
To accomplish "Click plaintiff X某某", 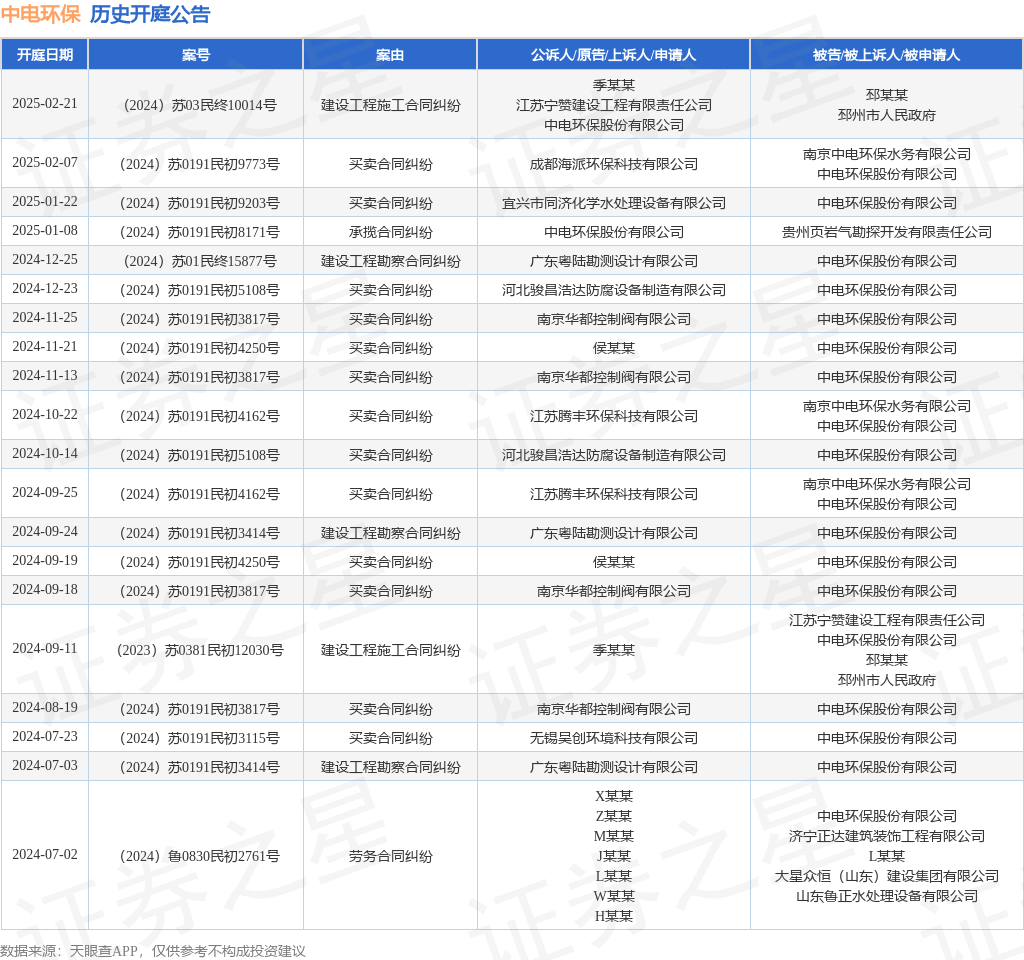I will click(613, 795).
